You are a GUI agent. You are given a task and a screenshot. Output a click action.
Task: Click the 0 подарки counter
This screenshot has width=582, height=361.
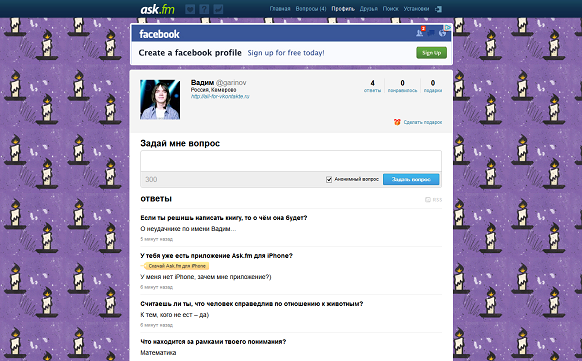tap(433, 86)
